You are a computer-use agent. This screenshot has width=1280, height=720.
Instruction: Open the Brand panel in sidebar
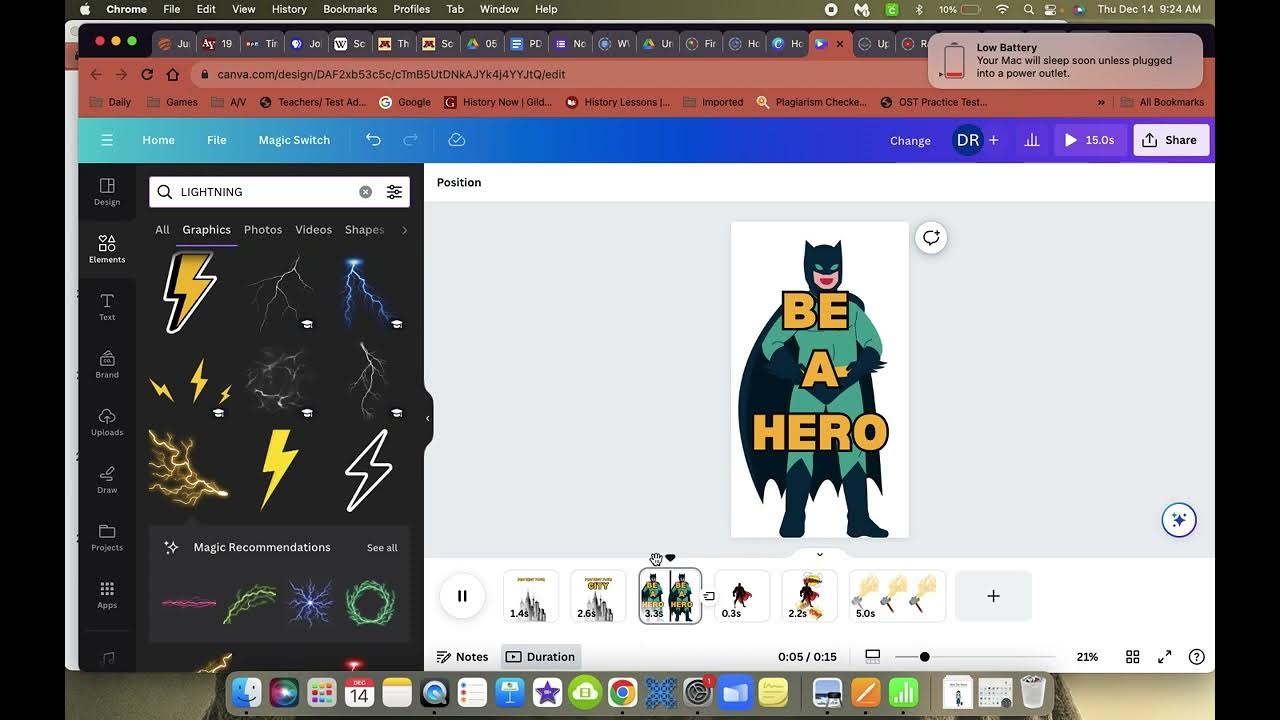tap(107, 364)
